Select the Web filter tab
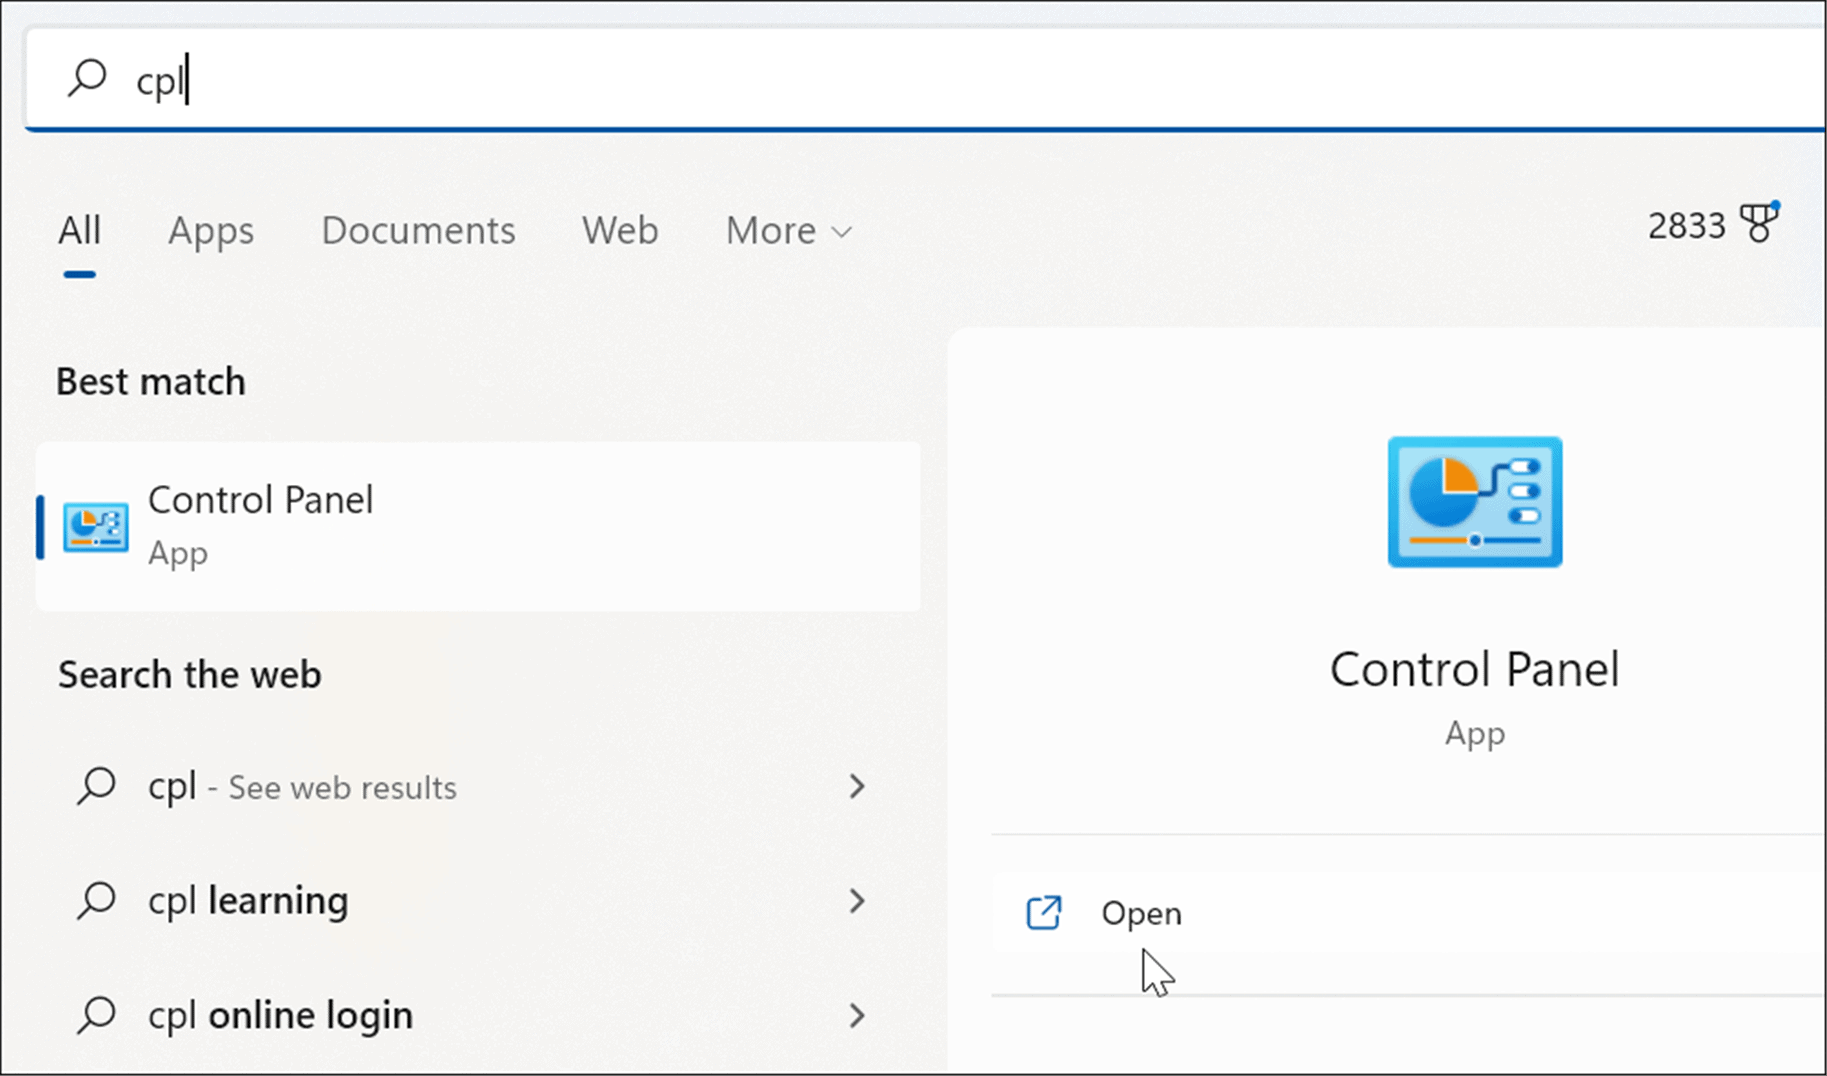Screen dimensions: 1827x1076 tap(619, 231)
